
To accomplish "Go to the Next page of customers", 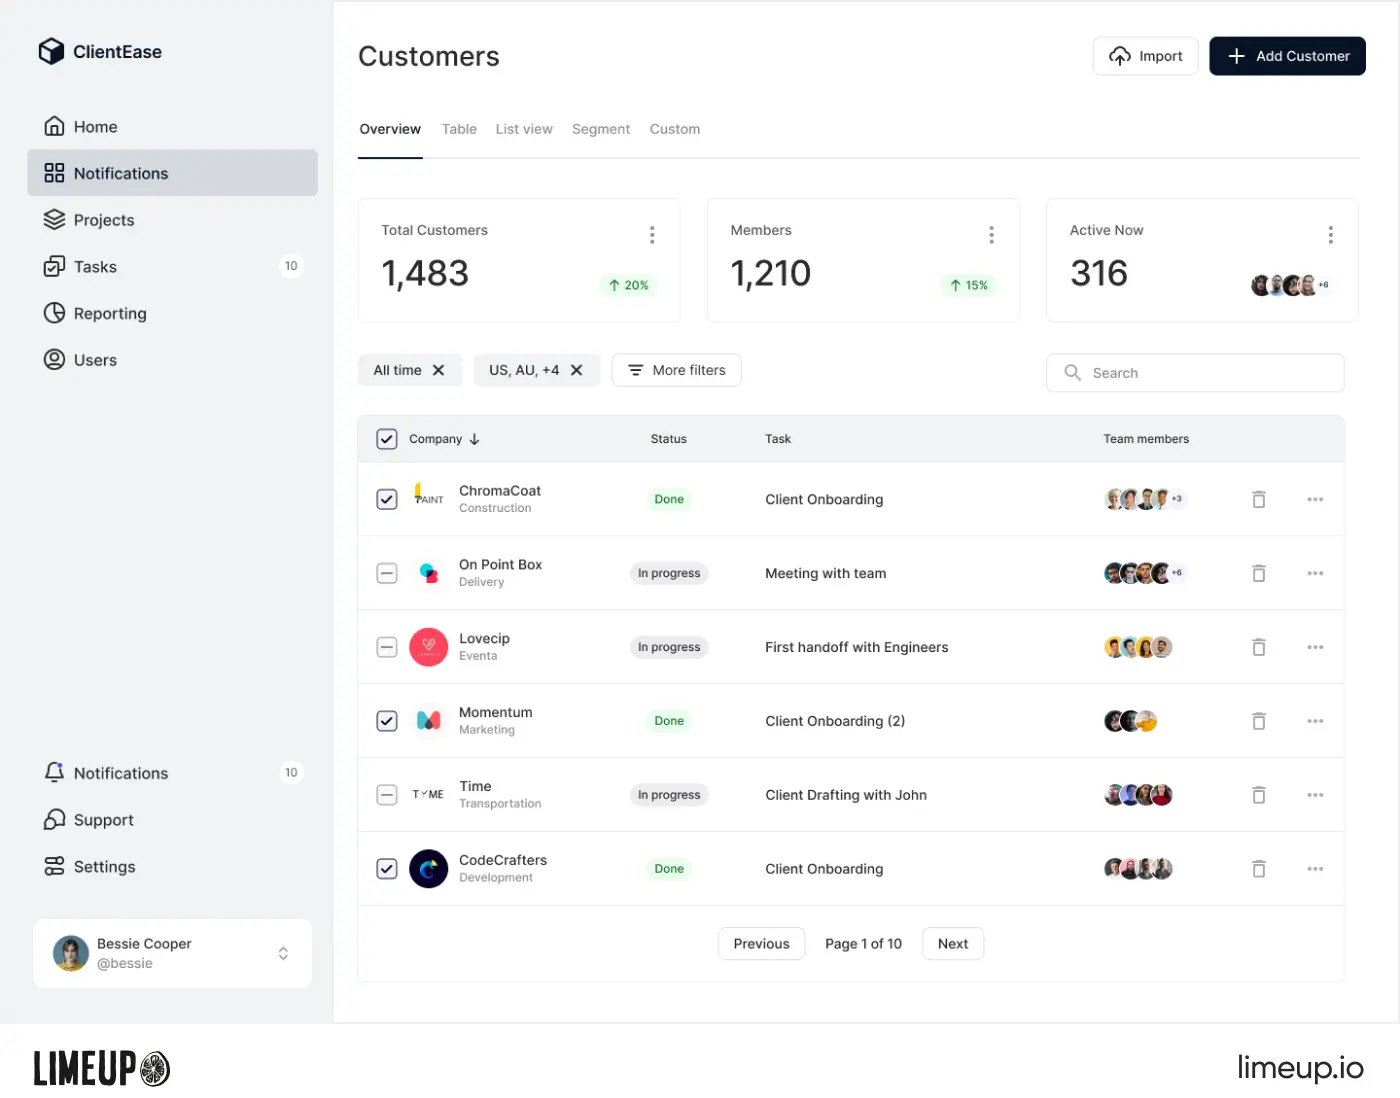I will (x=952, y=943).
